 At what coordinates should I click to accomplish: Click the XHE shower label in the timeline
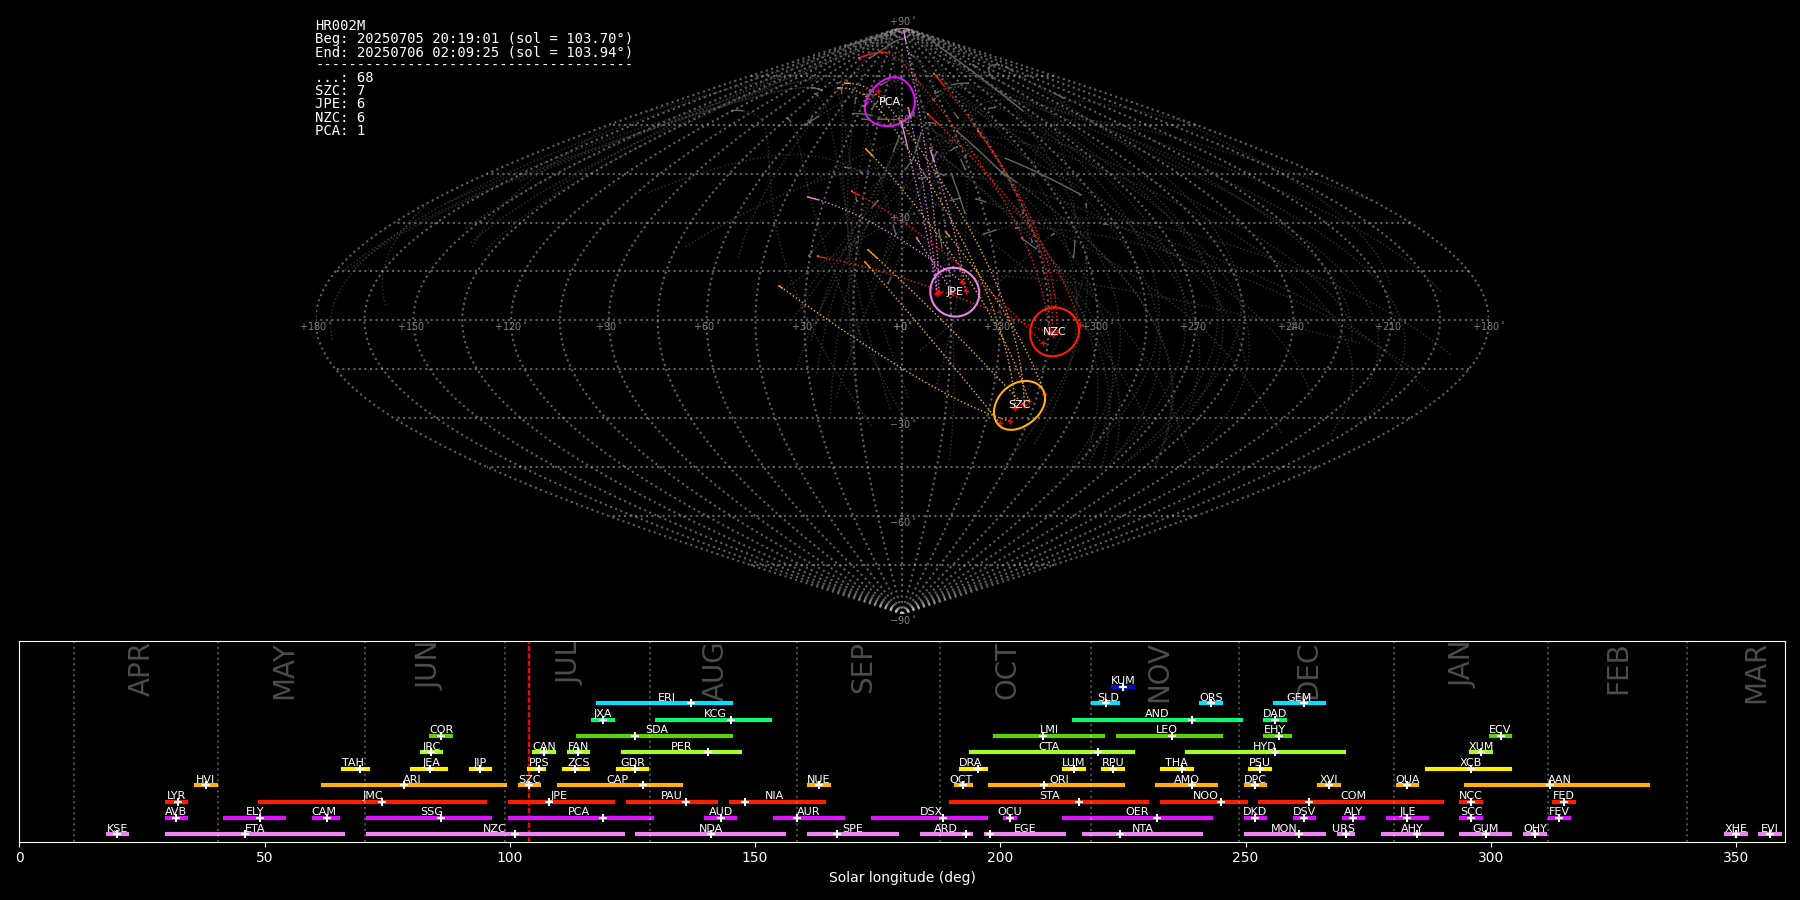tap(1736, 829)
